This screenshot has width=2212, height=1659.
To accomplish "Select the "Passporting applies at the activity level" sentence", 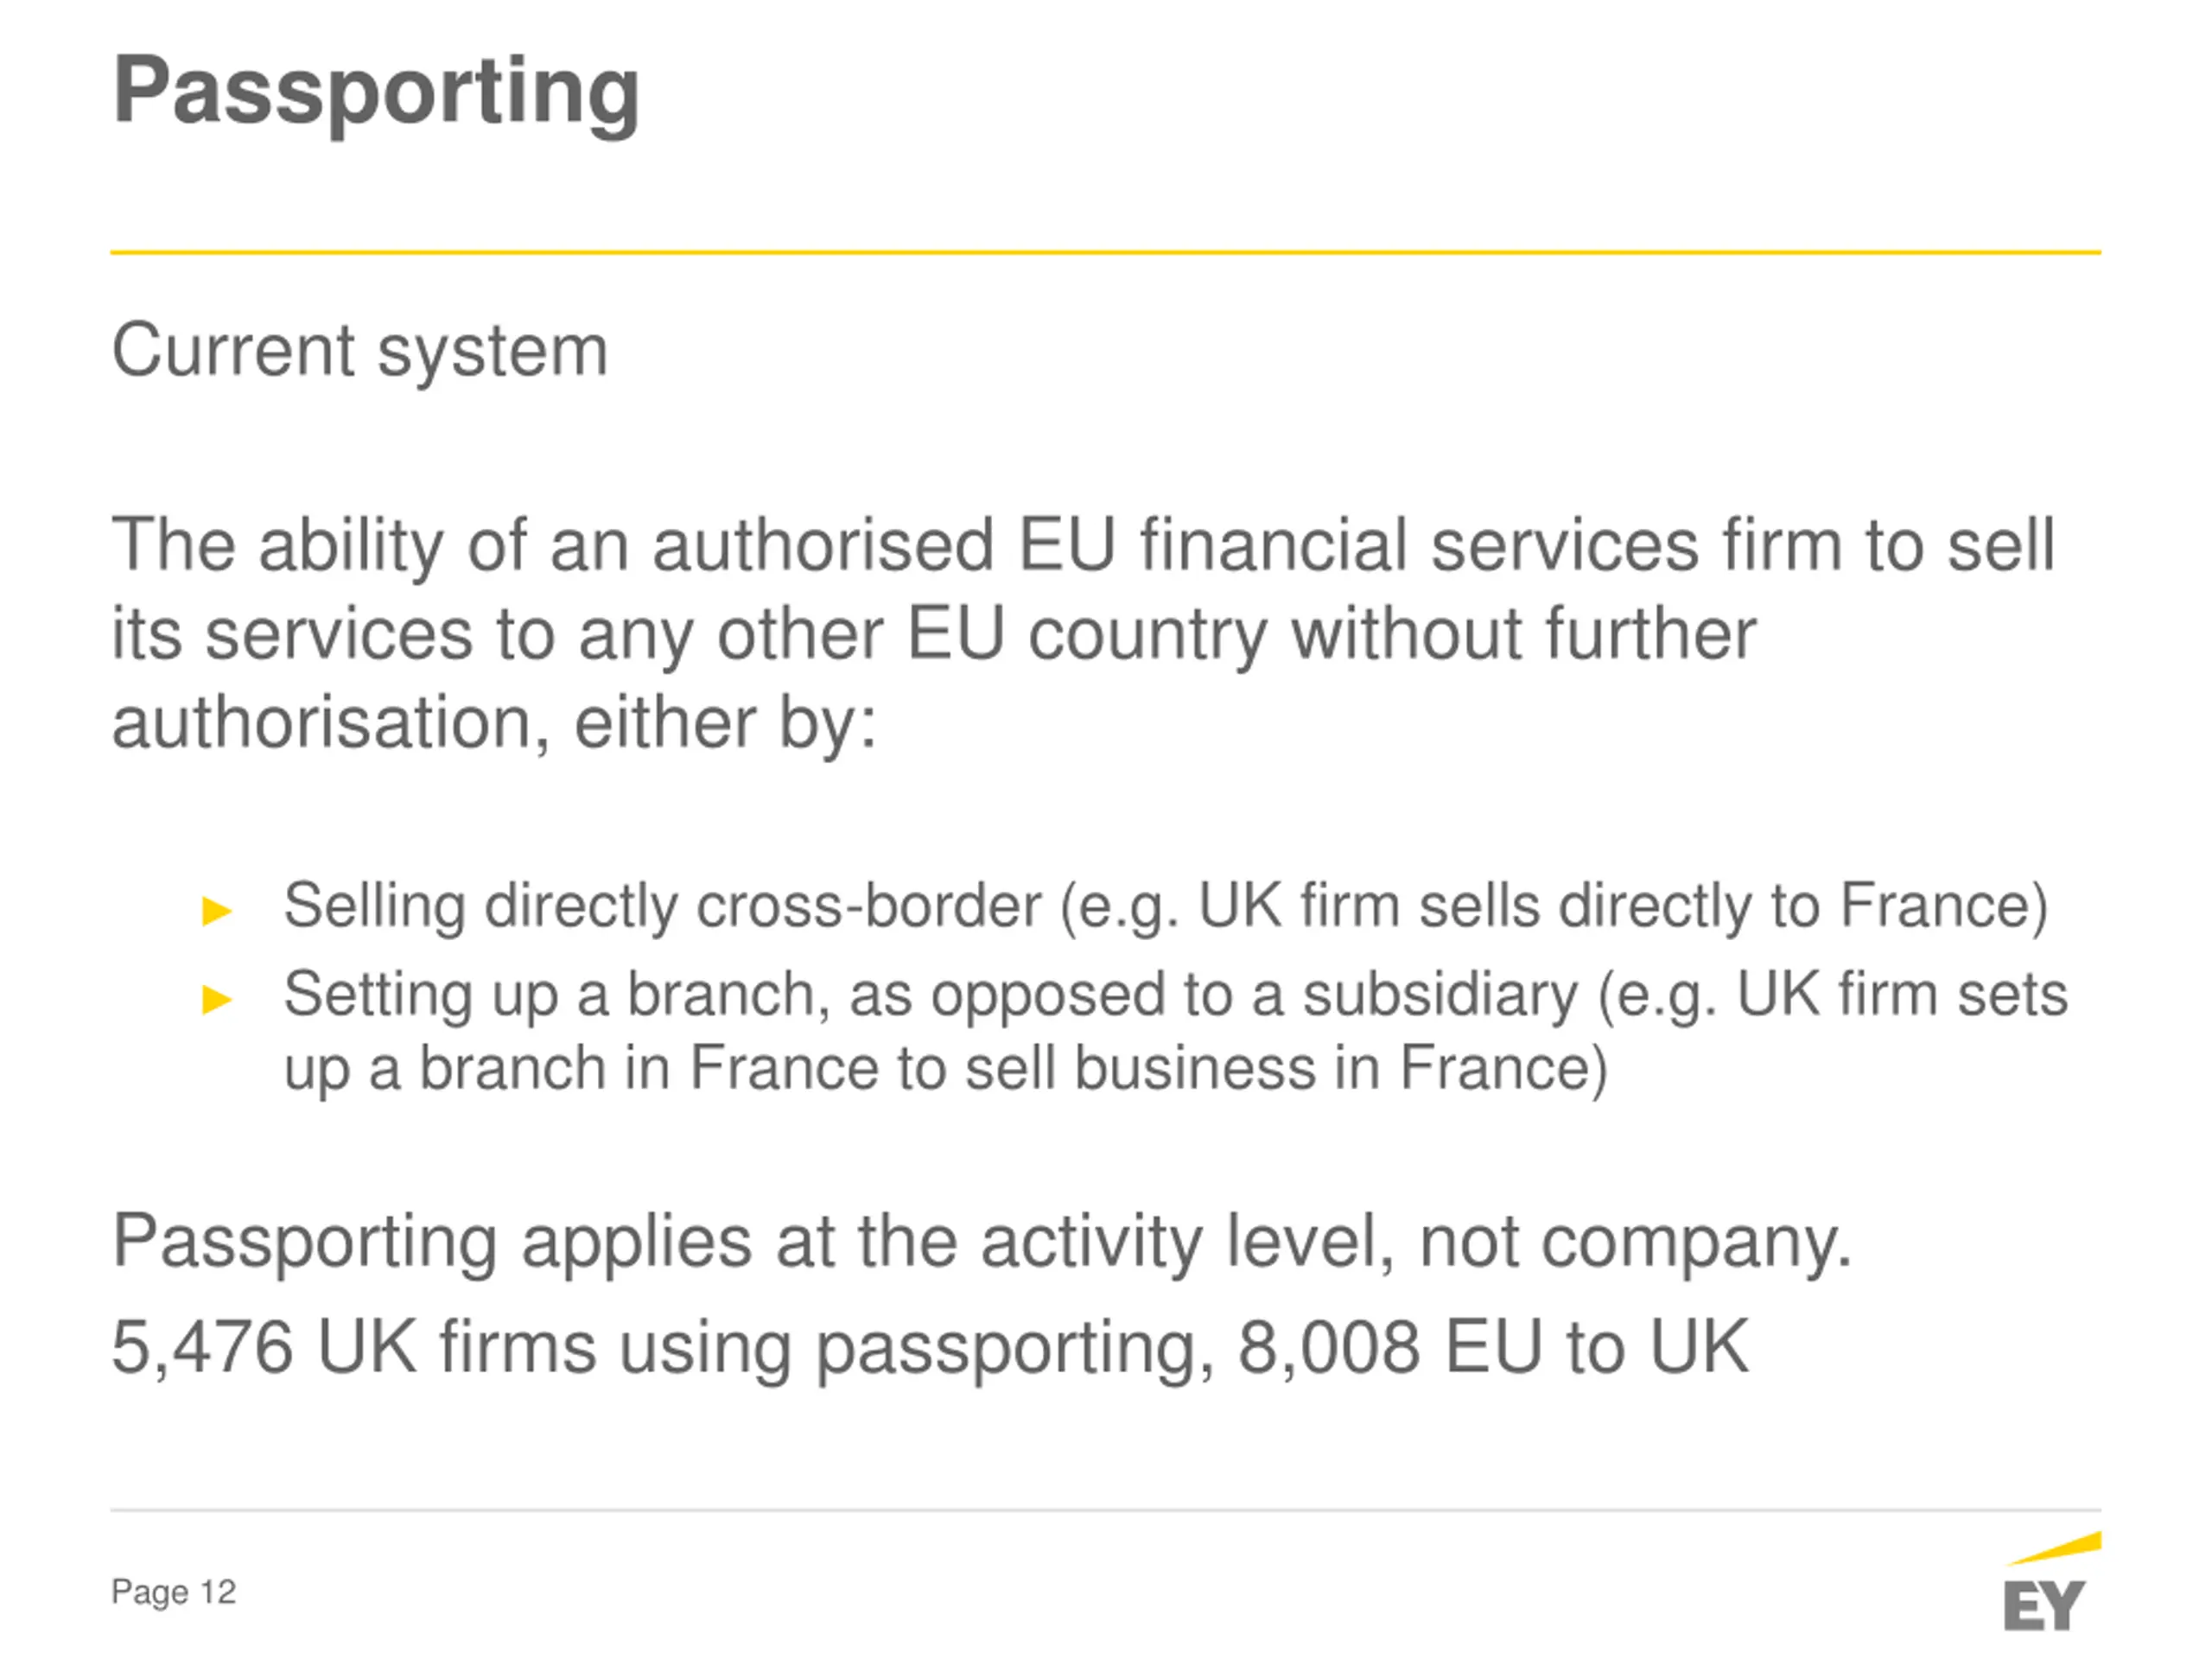I will click(982, 1242).
